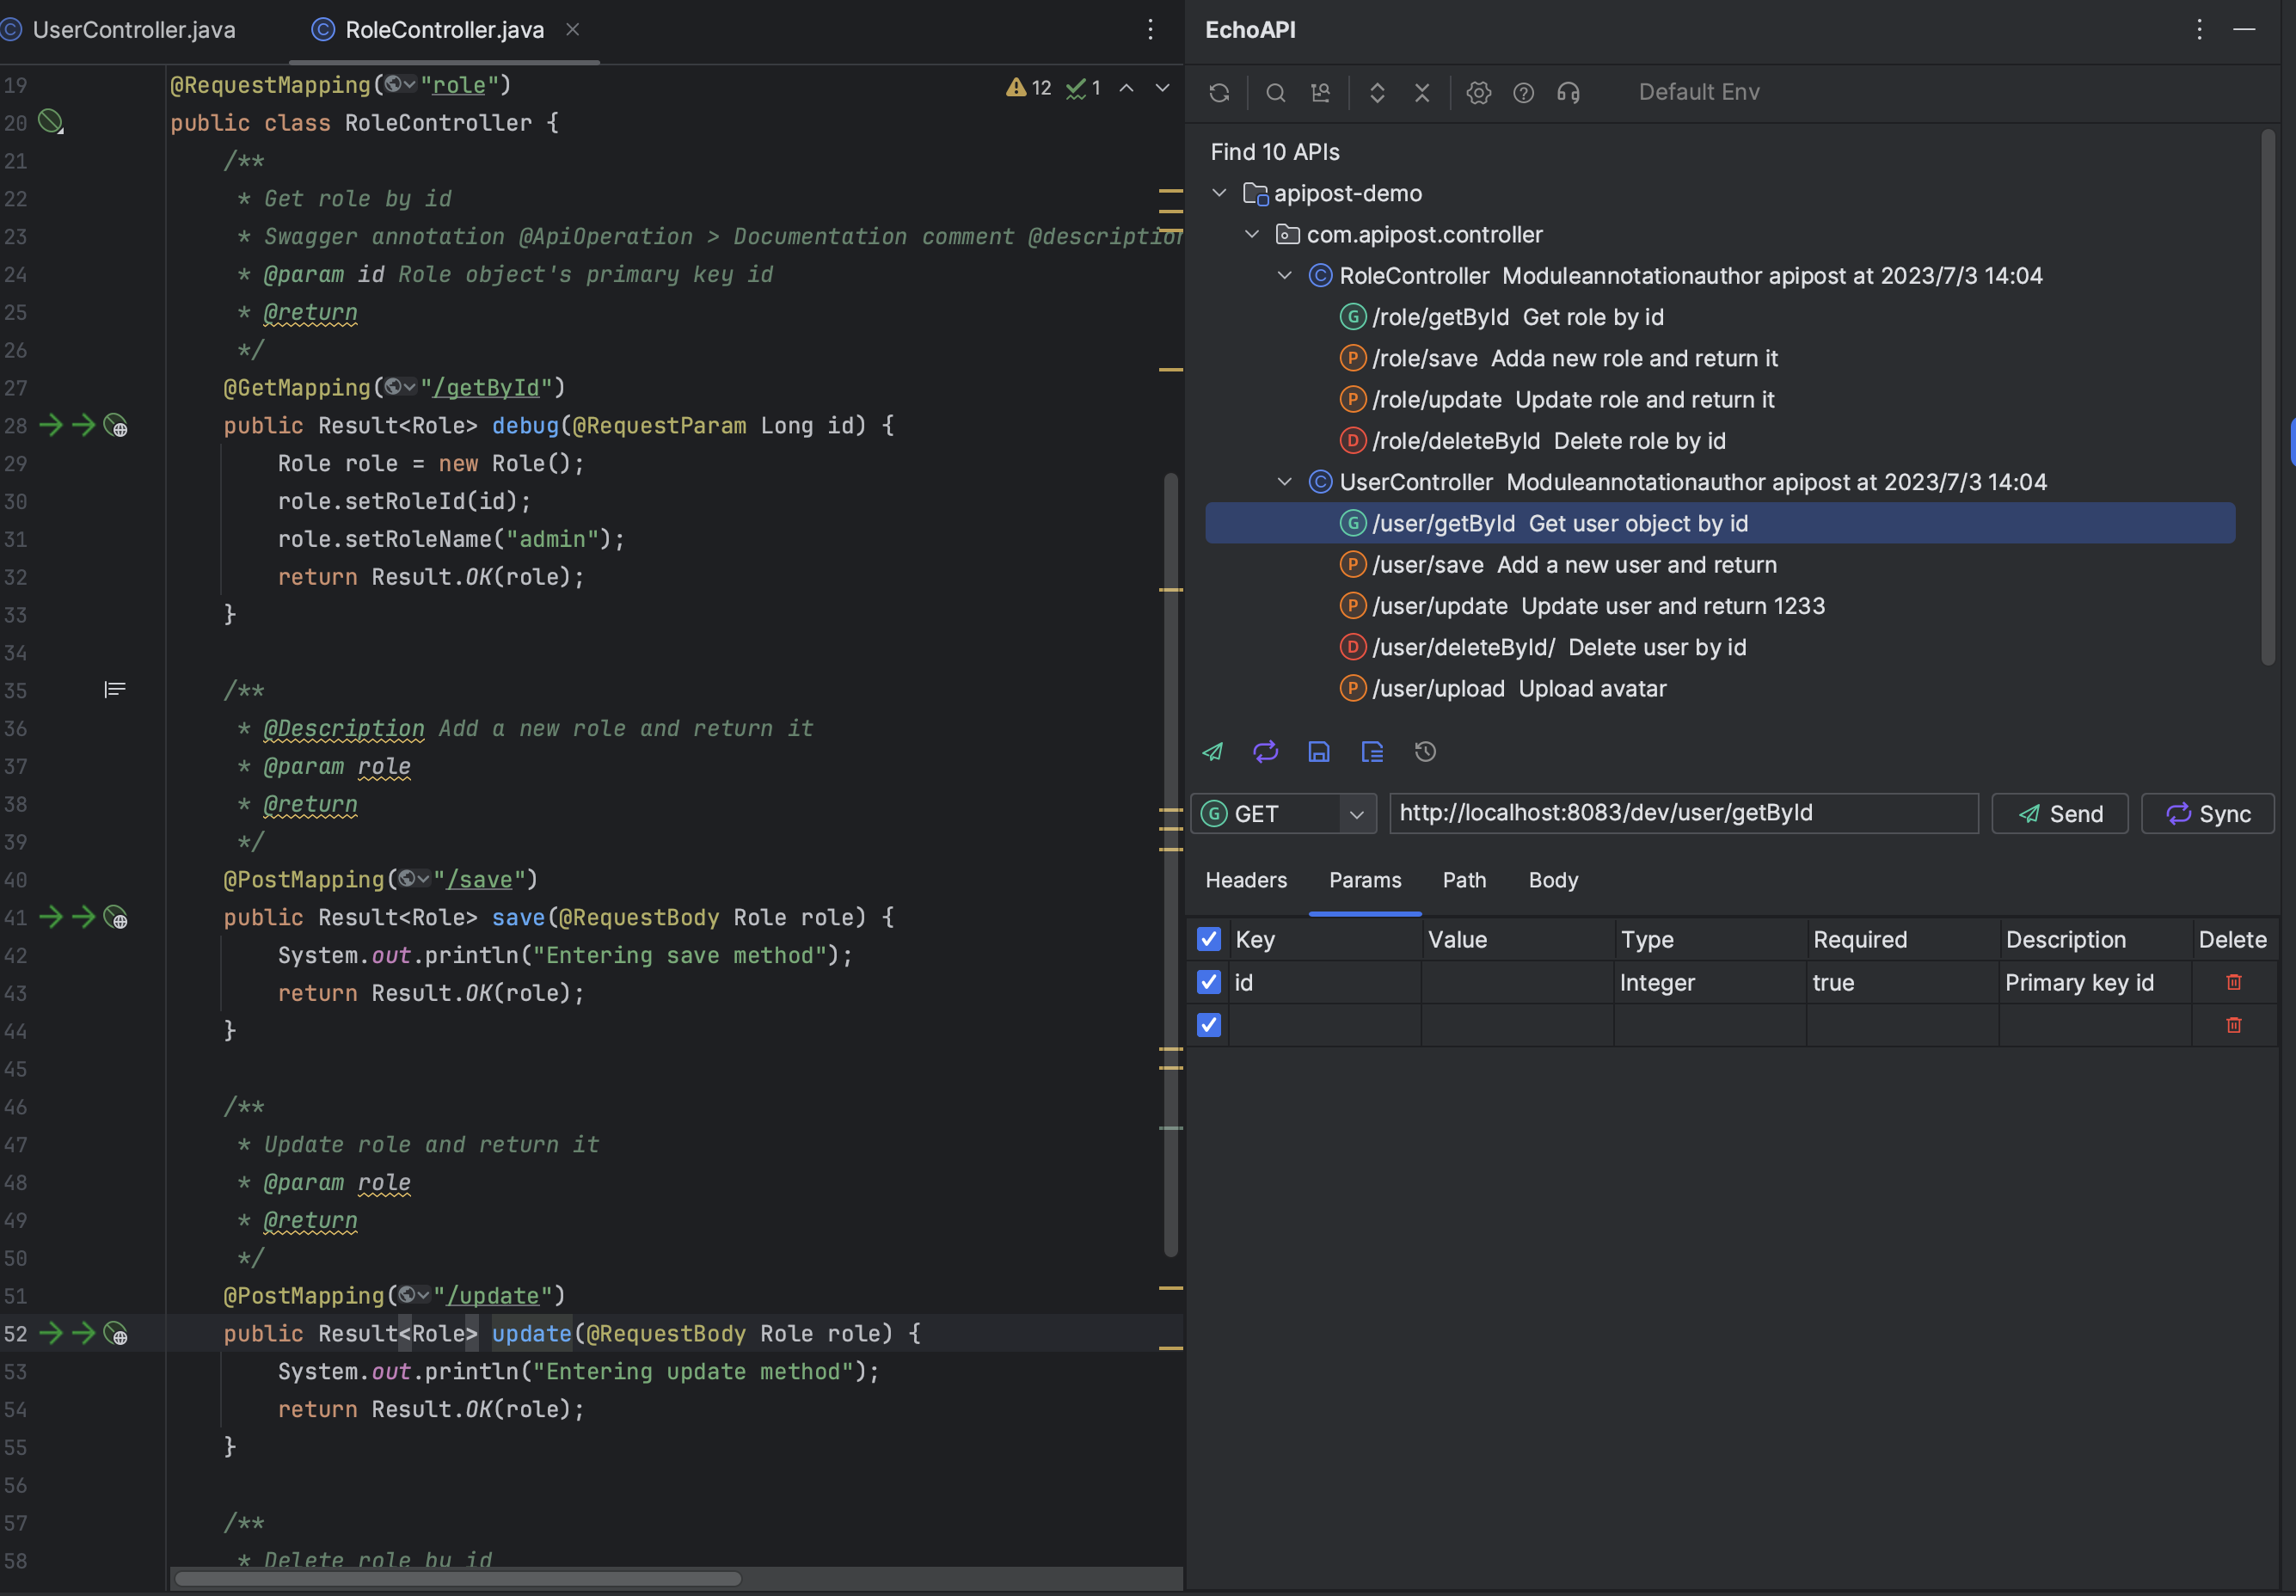Click the editor vertical scrollbar thumb
Viewport: 2296px width, 1596px height.
pyautogui.click(x=1170, y=865)
